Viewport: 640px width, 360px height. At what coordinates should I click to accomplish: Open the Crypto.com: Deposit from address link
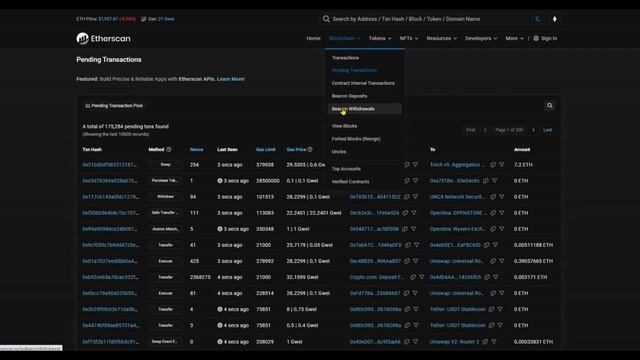pyautogui.click(x=377, y=277)
